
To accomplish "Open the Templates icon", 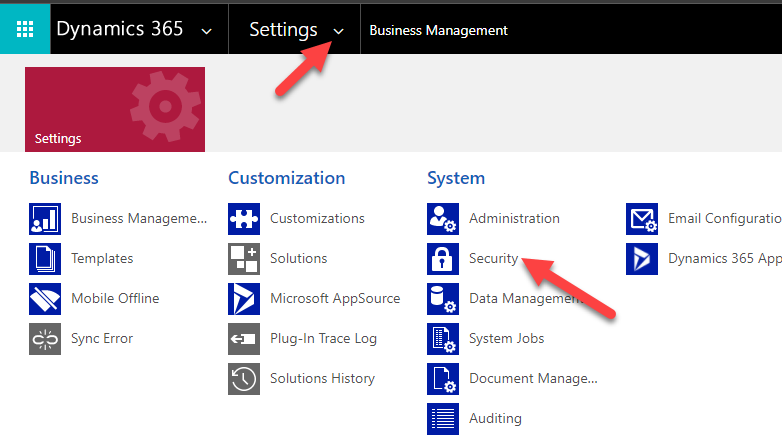I will coord(45,259).
